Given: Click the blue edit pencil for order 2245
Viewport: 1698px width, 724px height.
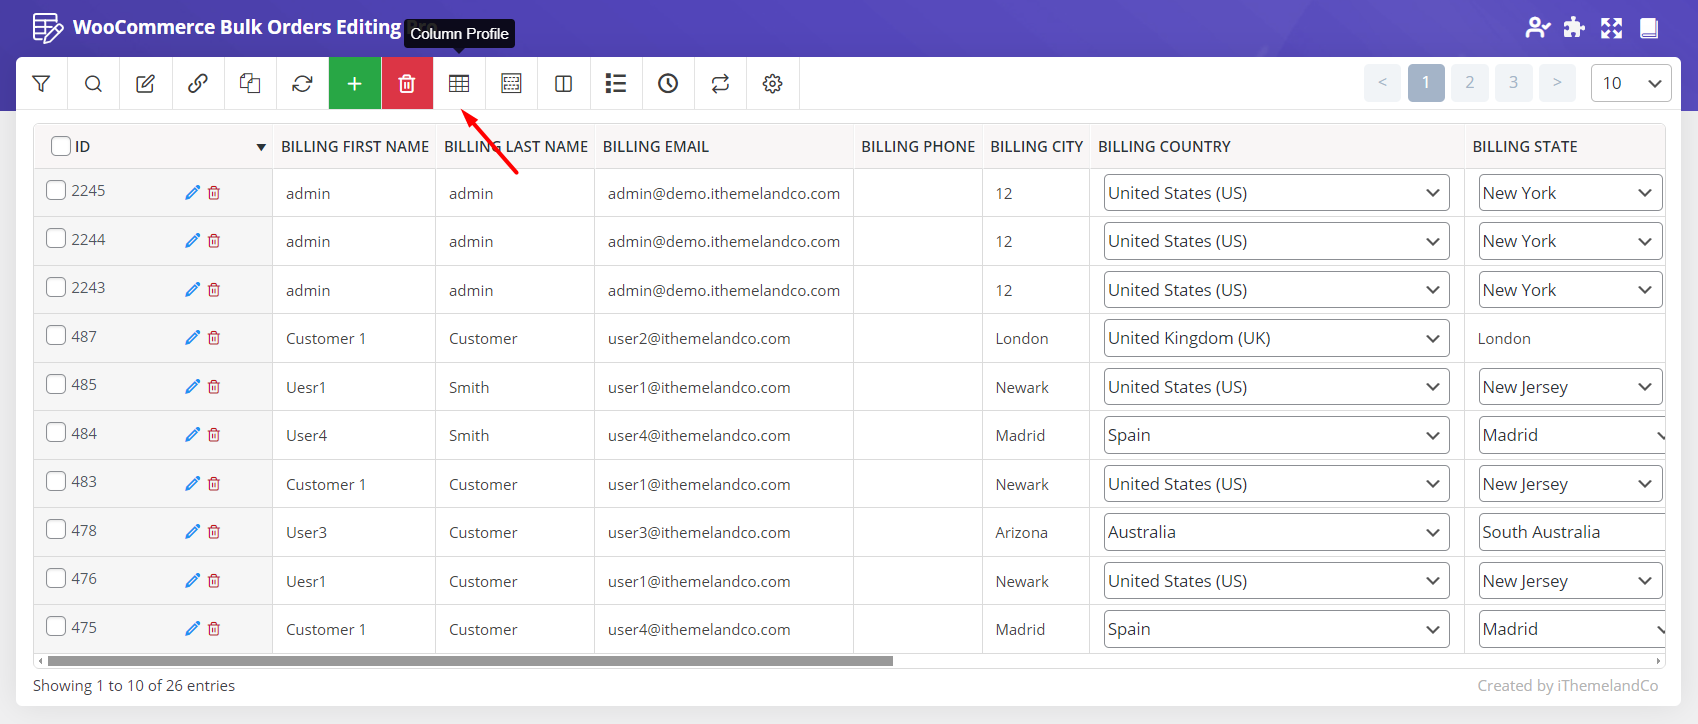Looking at the screenshot, I should pyautogui.click(x=193, y=193).
